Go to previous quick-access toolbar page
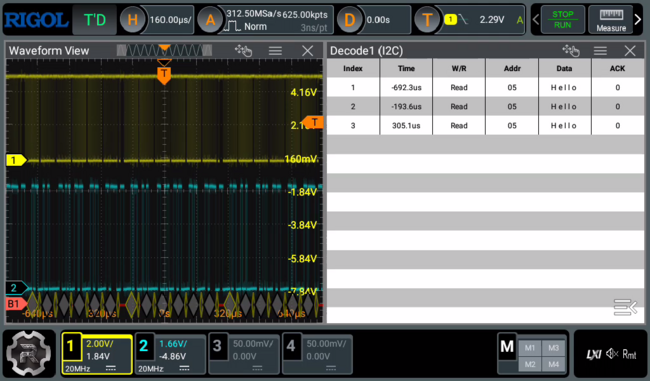The height and width of the screenshot is (381, 650). point(536,19)
